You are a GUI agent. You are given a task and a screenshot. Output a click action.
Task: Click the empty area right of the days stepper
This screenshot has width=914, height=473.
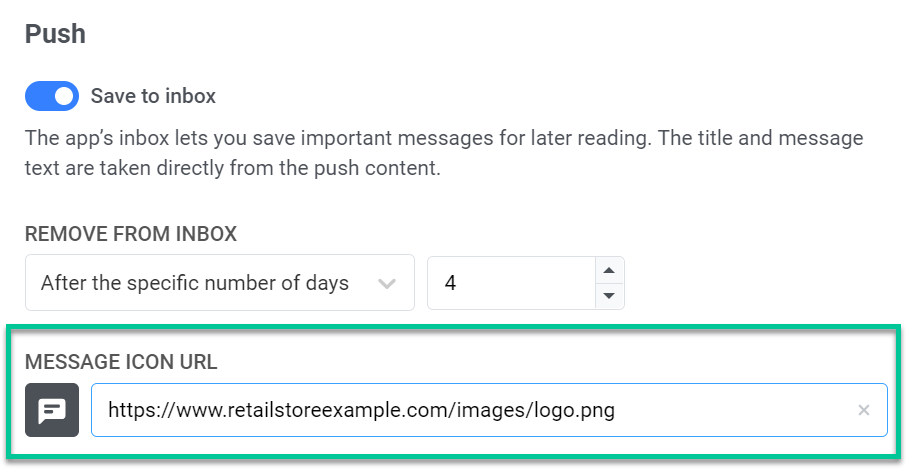(x=760, y=283)
